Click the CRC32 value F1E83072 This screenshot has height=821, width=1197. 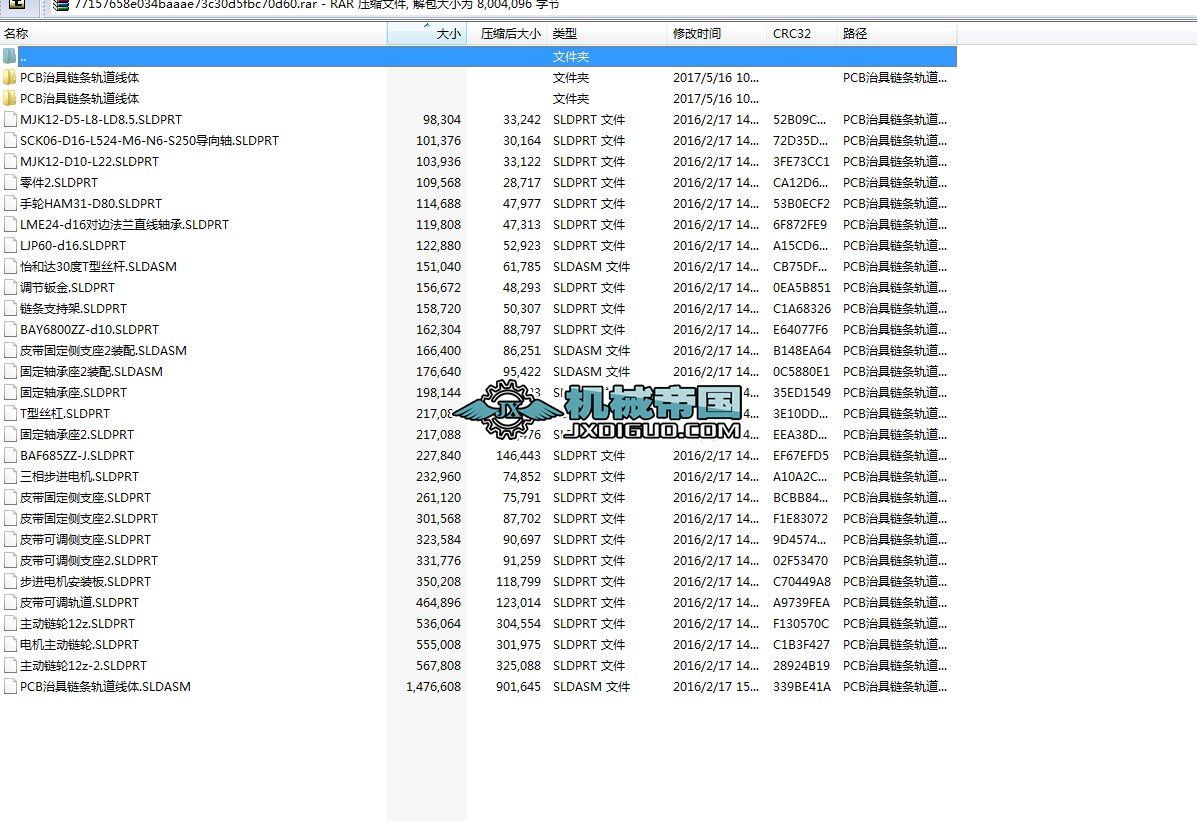coord(800,519)
